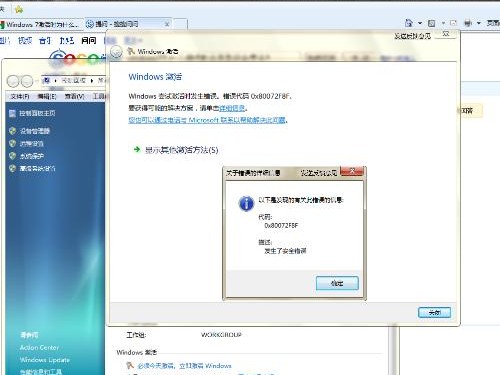
Task: Click the Feeds icon in the browser command bar
Action: [x=431, y=23]
